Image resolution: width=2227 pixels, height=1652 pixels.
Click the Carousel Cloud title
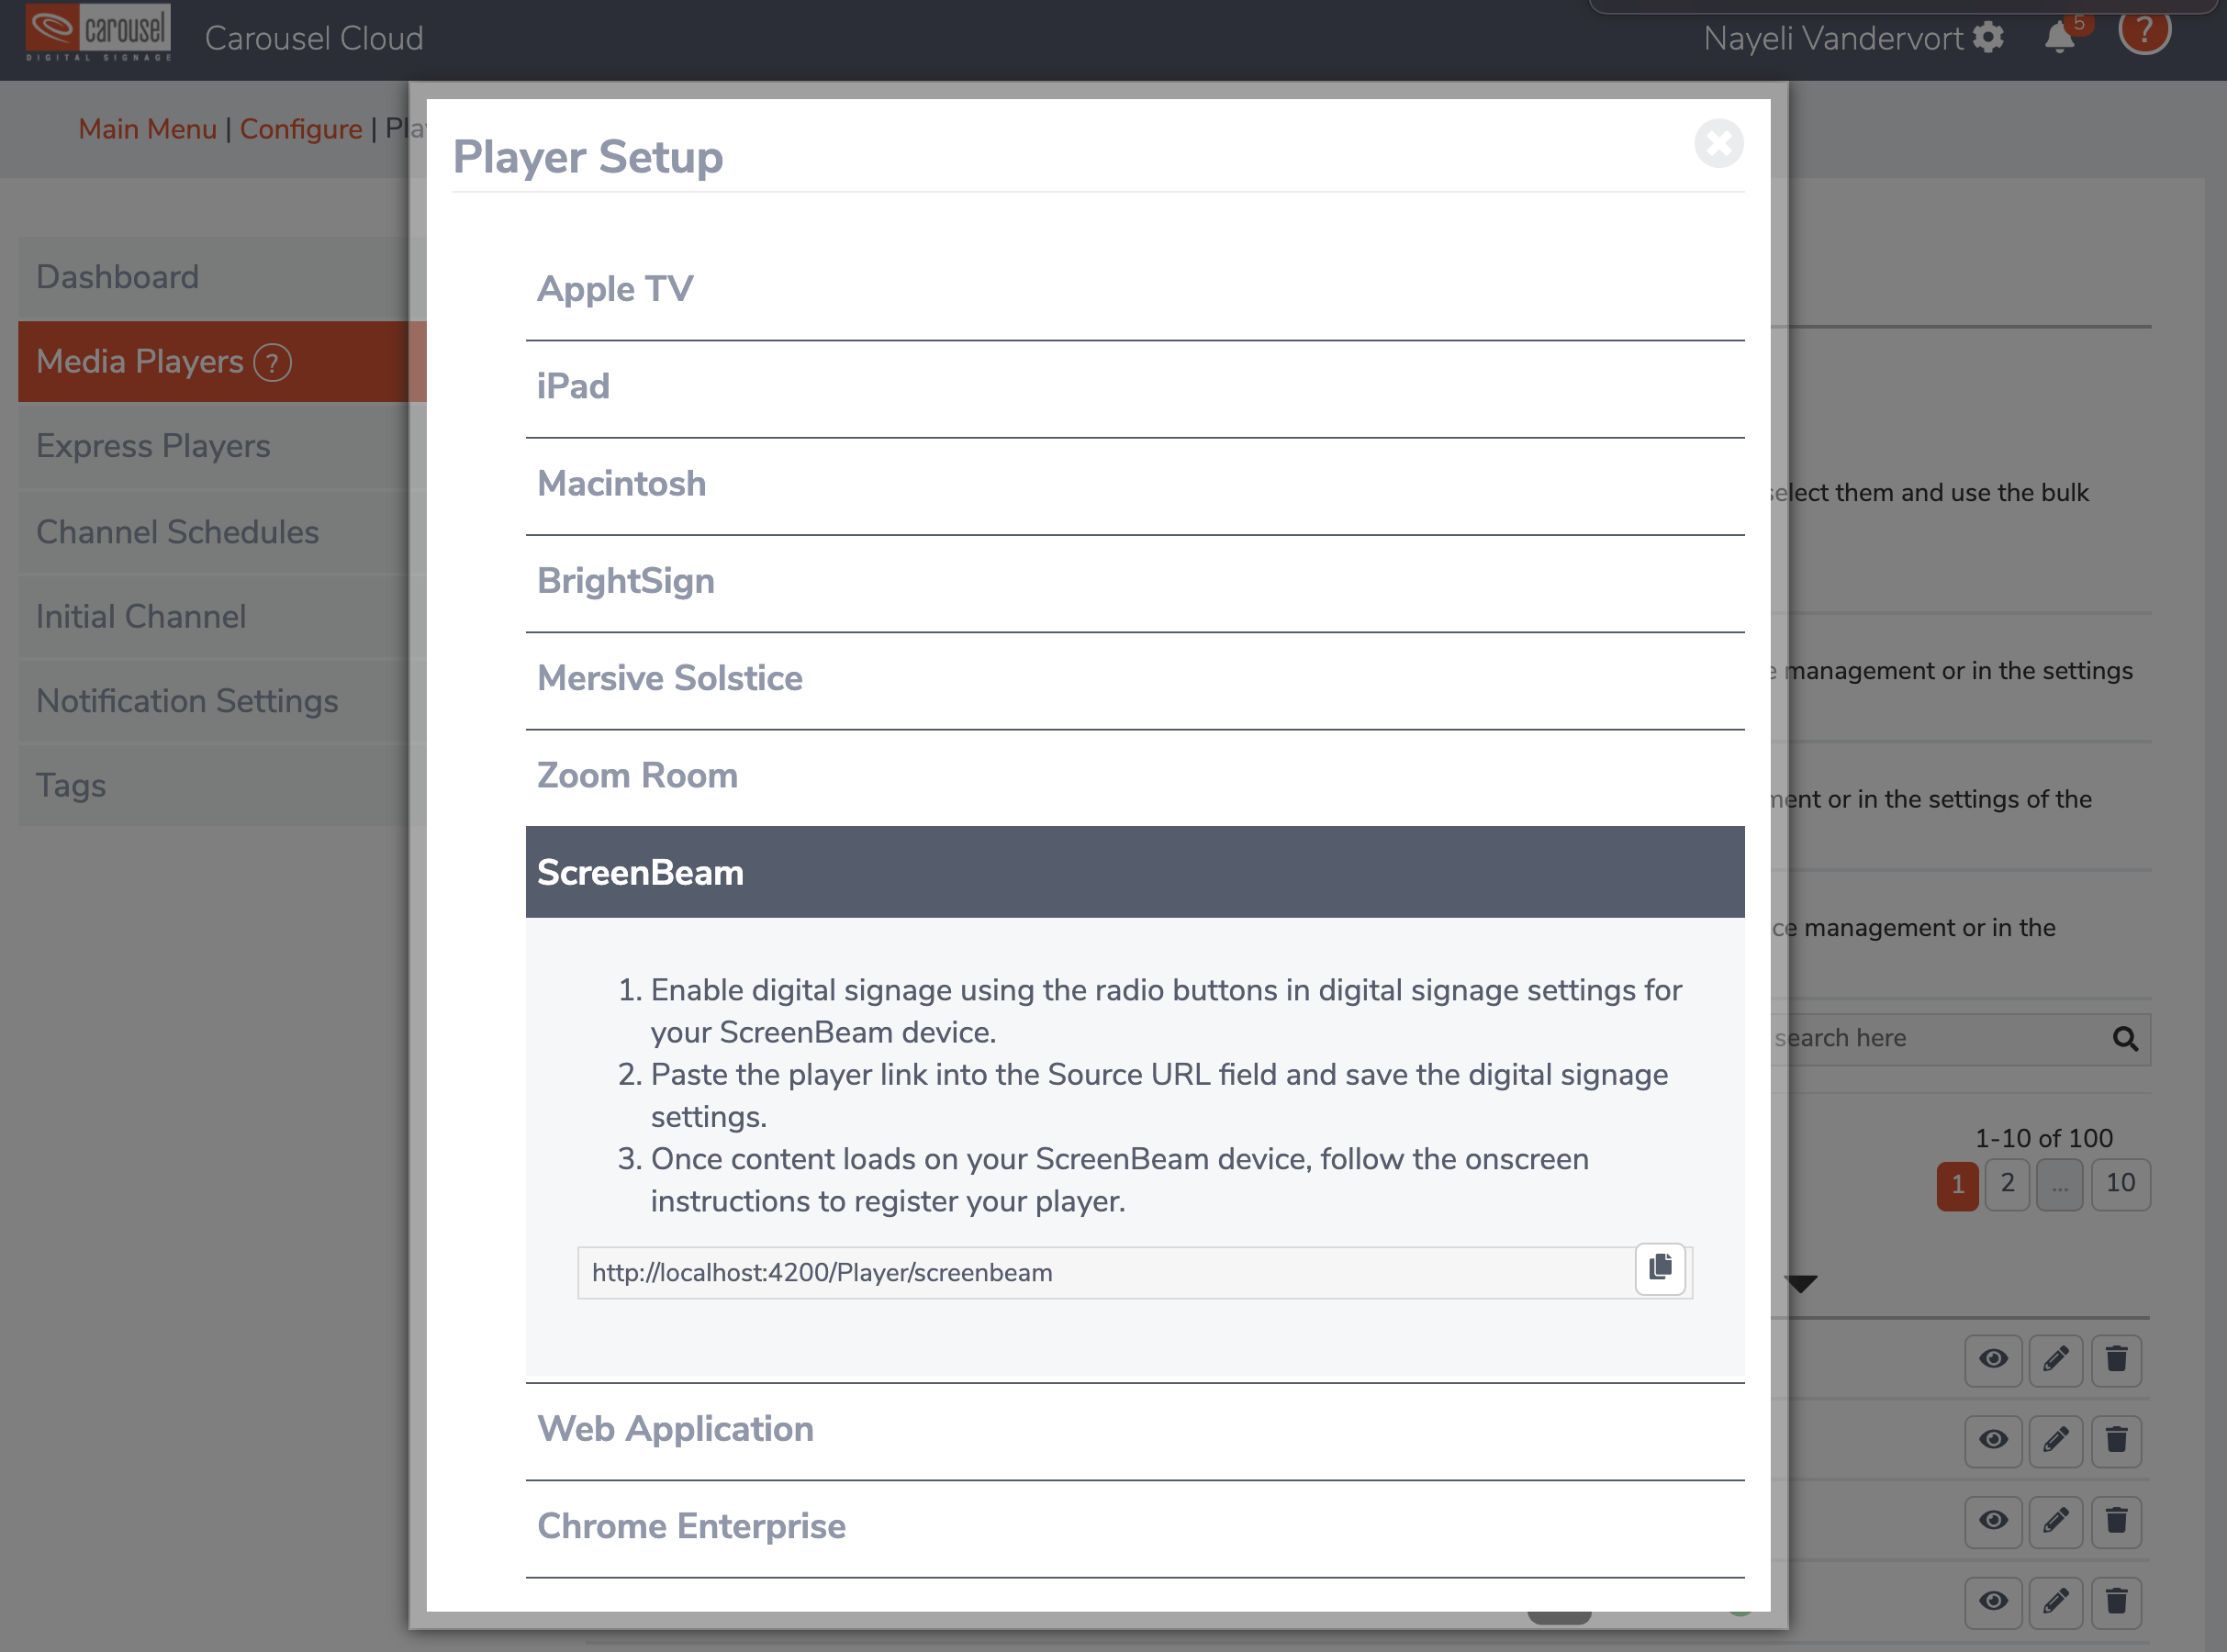point(314,38)
